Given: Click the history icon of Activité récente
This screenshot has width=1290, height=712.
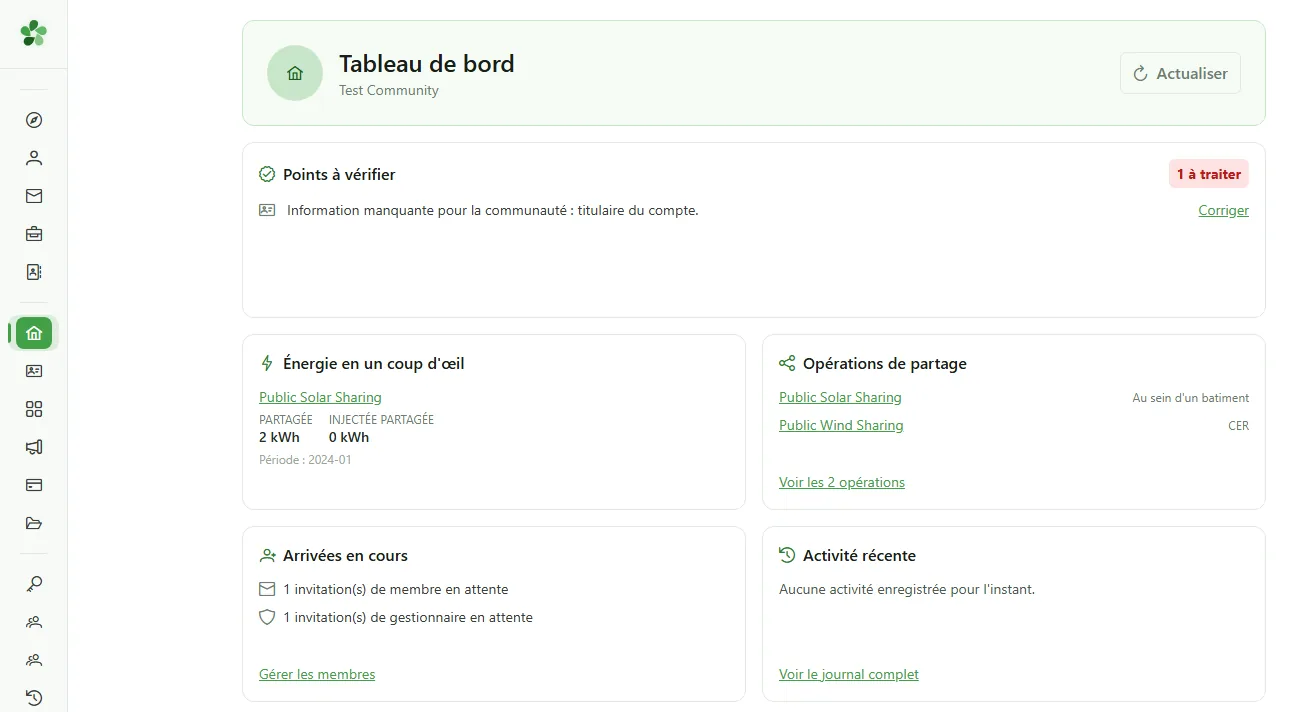Looking at the screenshot, I should (x=787, y=555).
